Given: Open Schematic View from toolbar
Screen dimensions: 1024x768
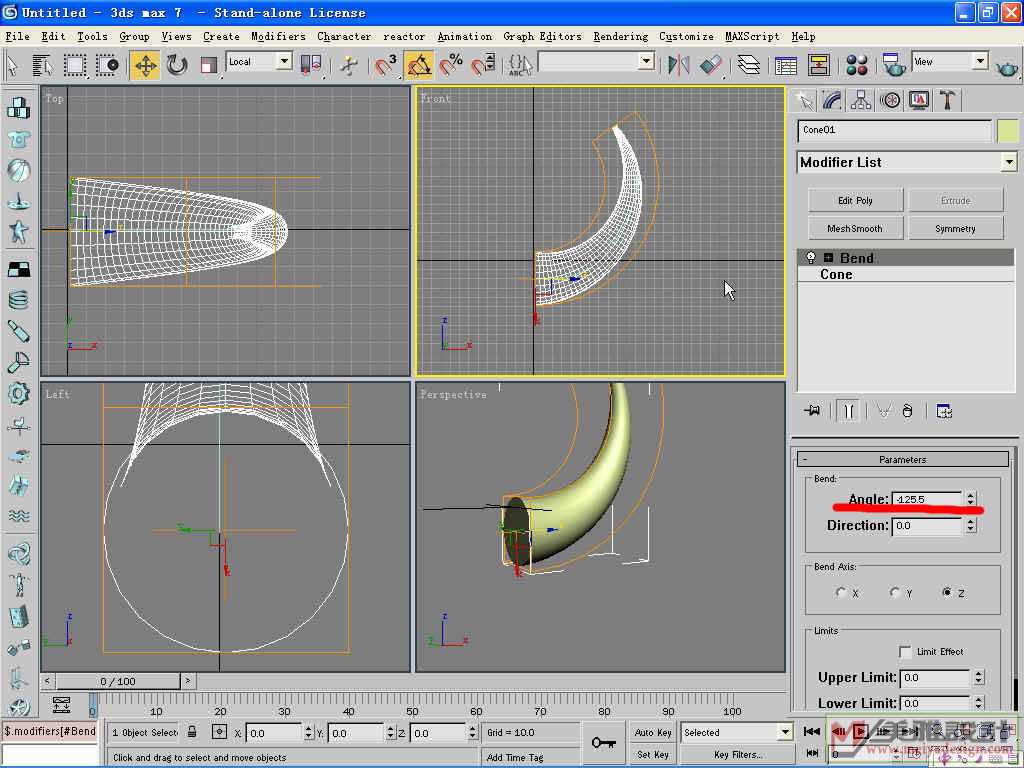Looking at the screenshot, I should 818,65.
